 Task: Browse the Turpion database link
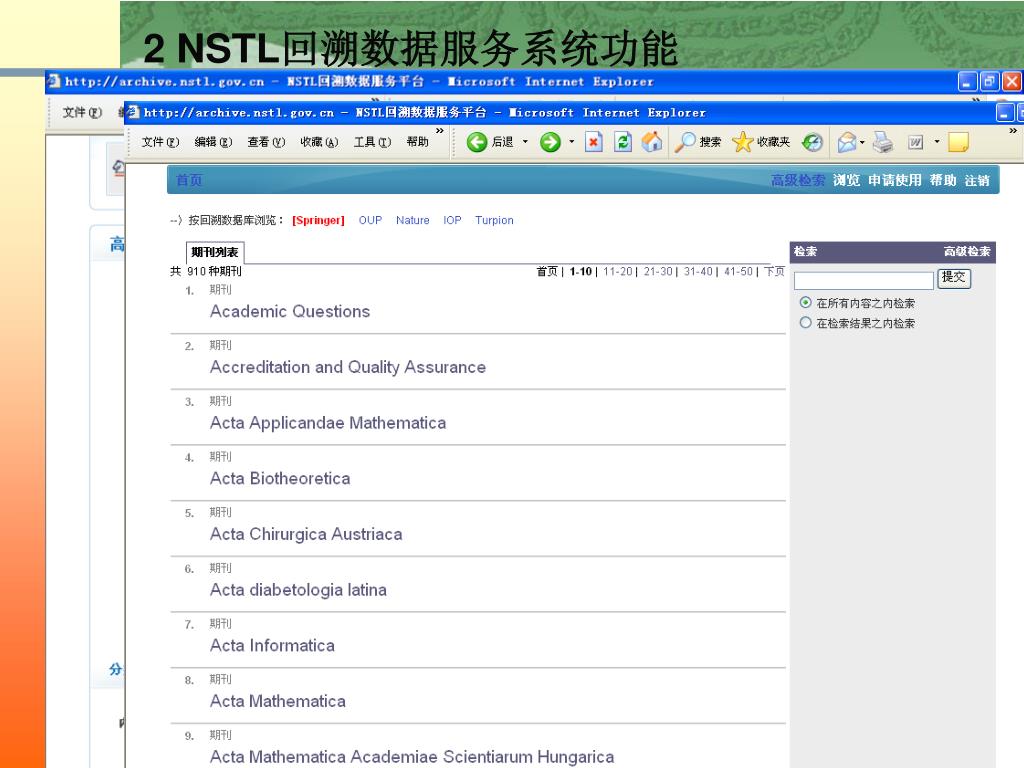[x=494, y=220]
